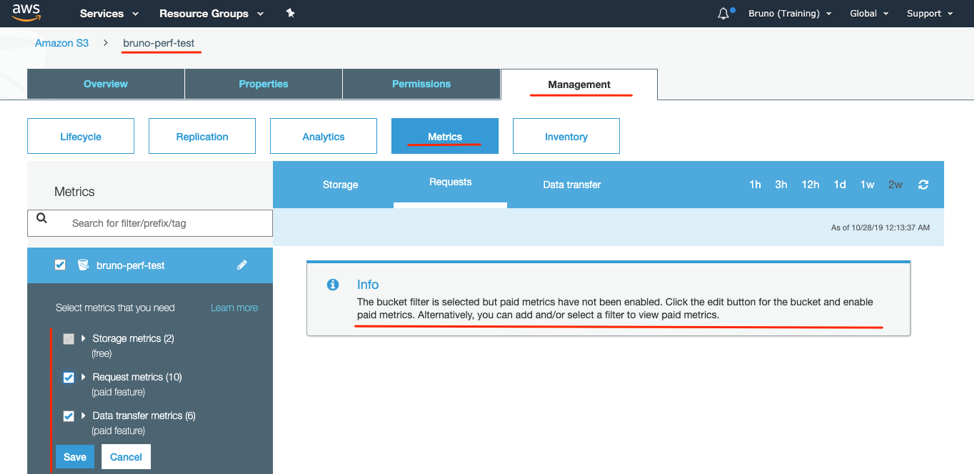Switch to the Permissions tab

point(421,84)
